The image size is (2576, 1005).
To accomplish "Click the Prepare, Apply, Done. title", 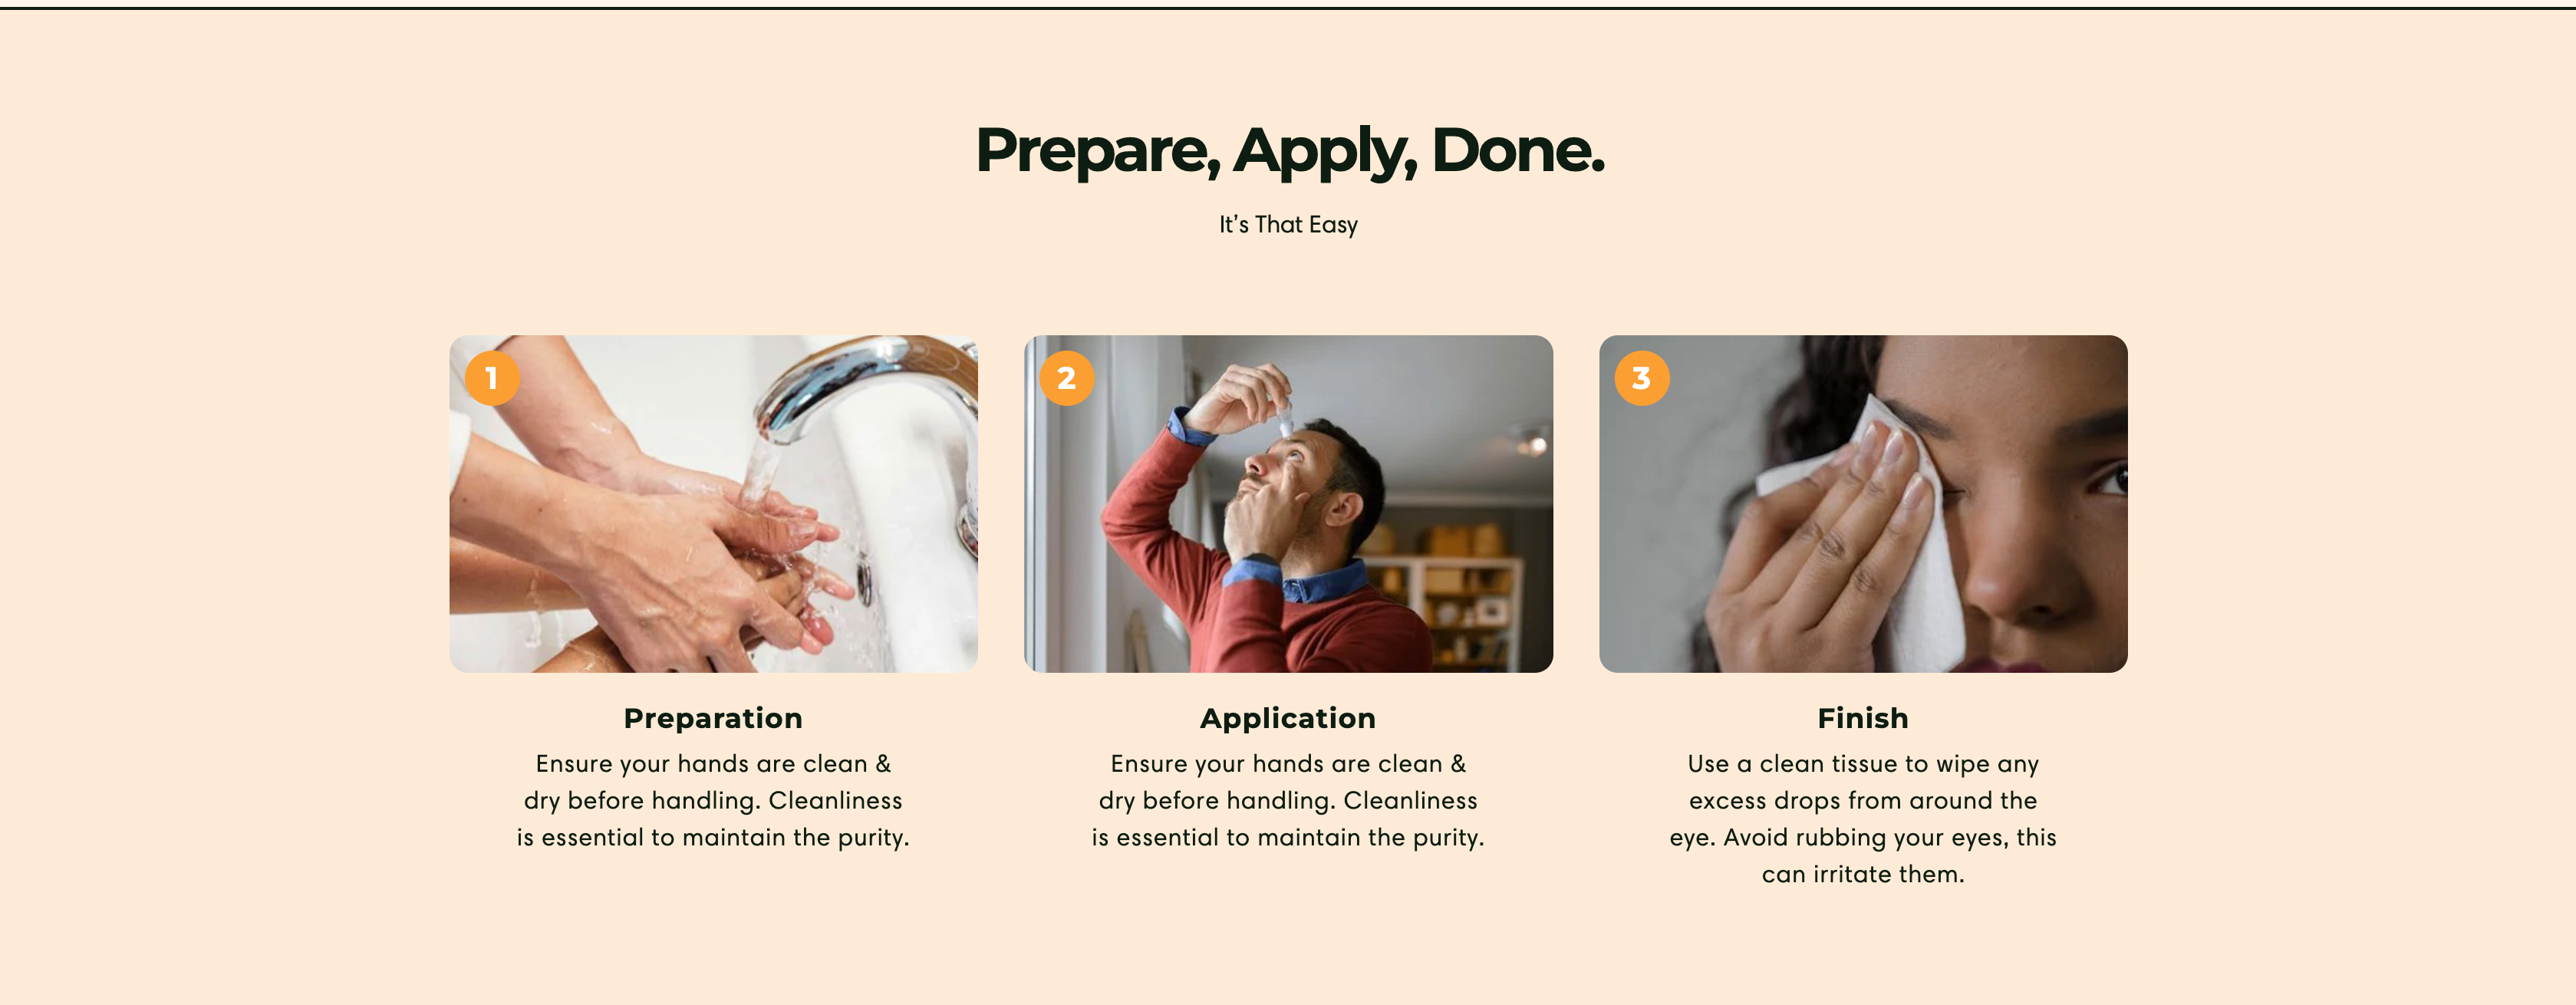I will click(1289, 151).
